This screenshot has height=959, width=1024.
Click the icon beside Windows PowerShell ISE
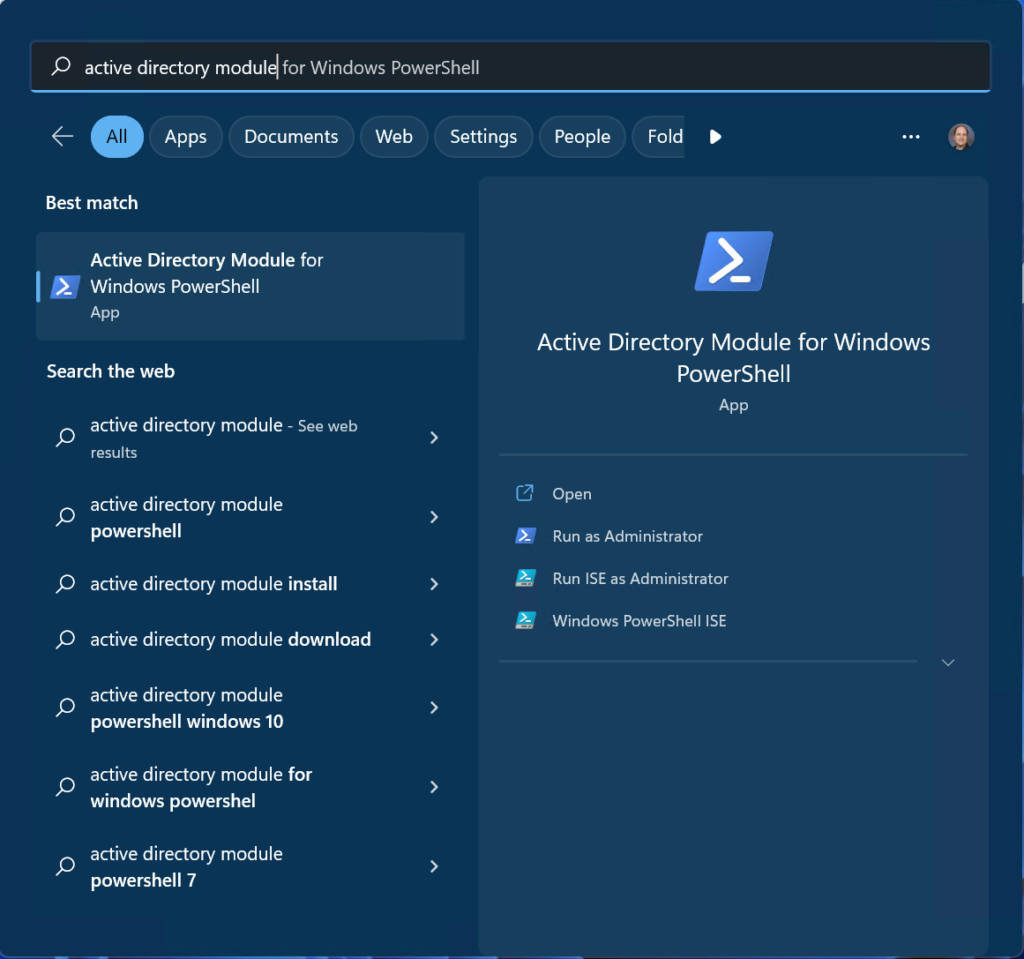point(525,621)
